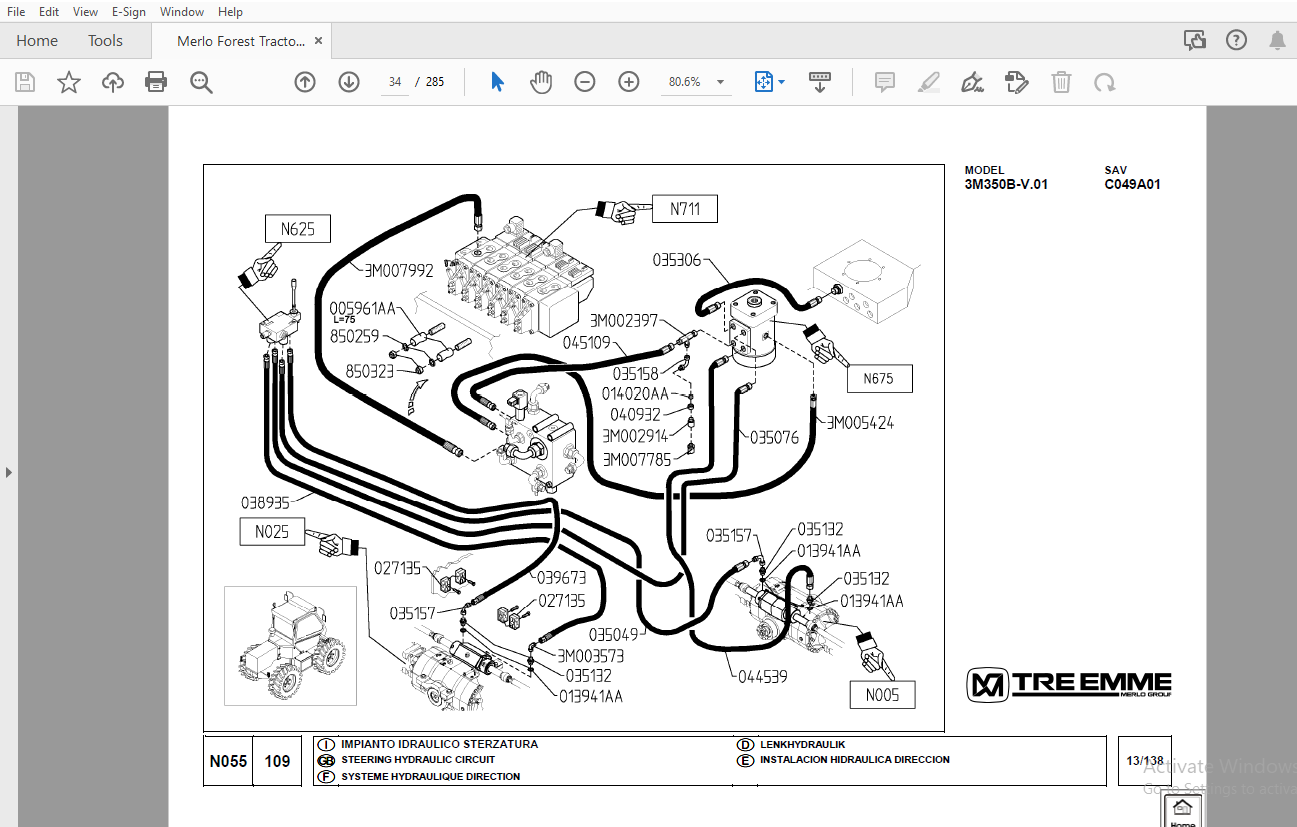Click the N025 callout box

(x=271, y=532)
